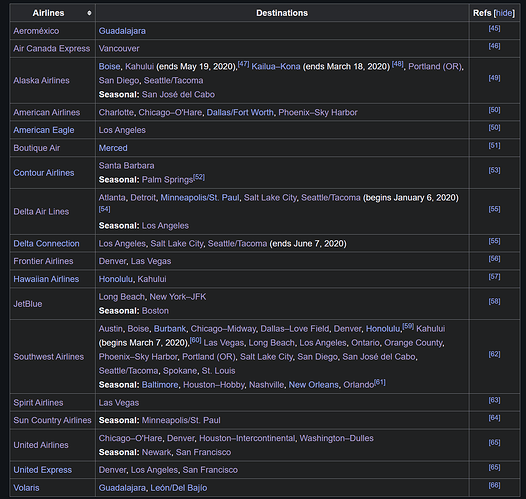Open the Southwest Airlines link
Viewport: 526px width, 499px height.
[49, 357]
